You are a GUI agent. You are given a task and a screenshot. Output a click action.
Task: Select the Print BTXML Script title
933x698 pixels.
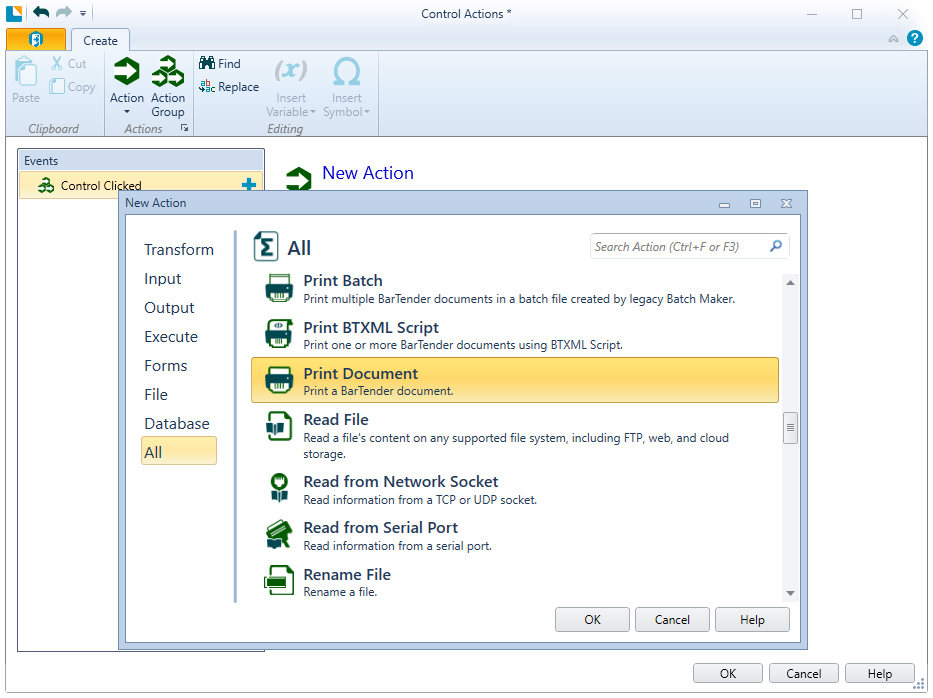(371, 328)
